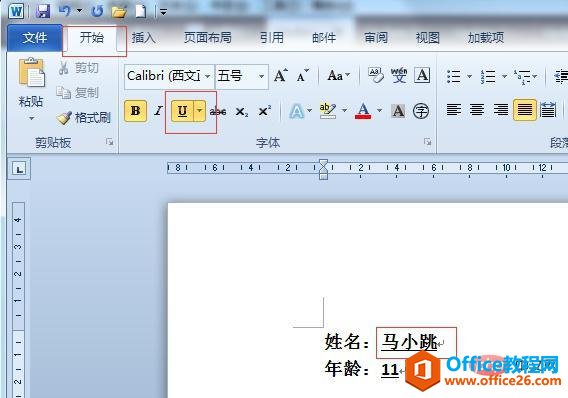Image resolution: width=568 pixels, height=398 pixels.
Task: Center the paragraph text
Action: point(477,109)
